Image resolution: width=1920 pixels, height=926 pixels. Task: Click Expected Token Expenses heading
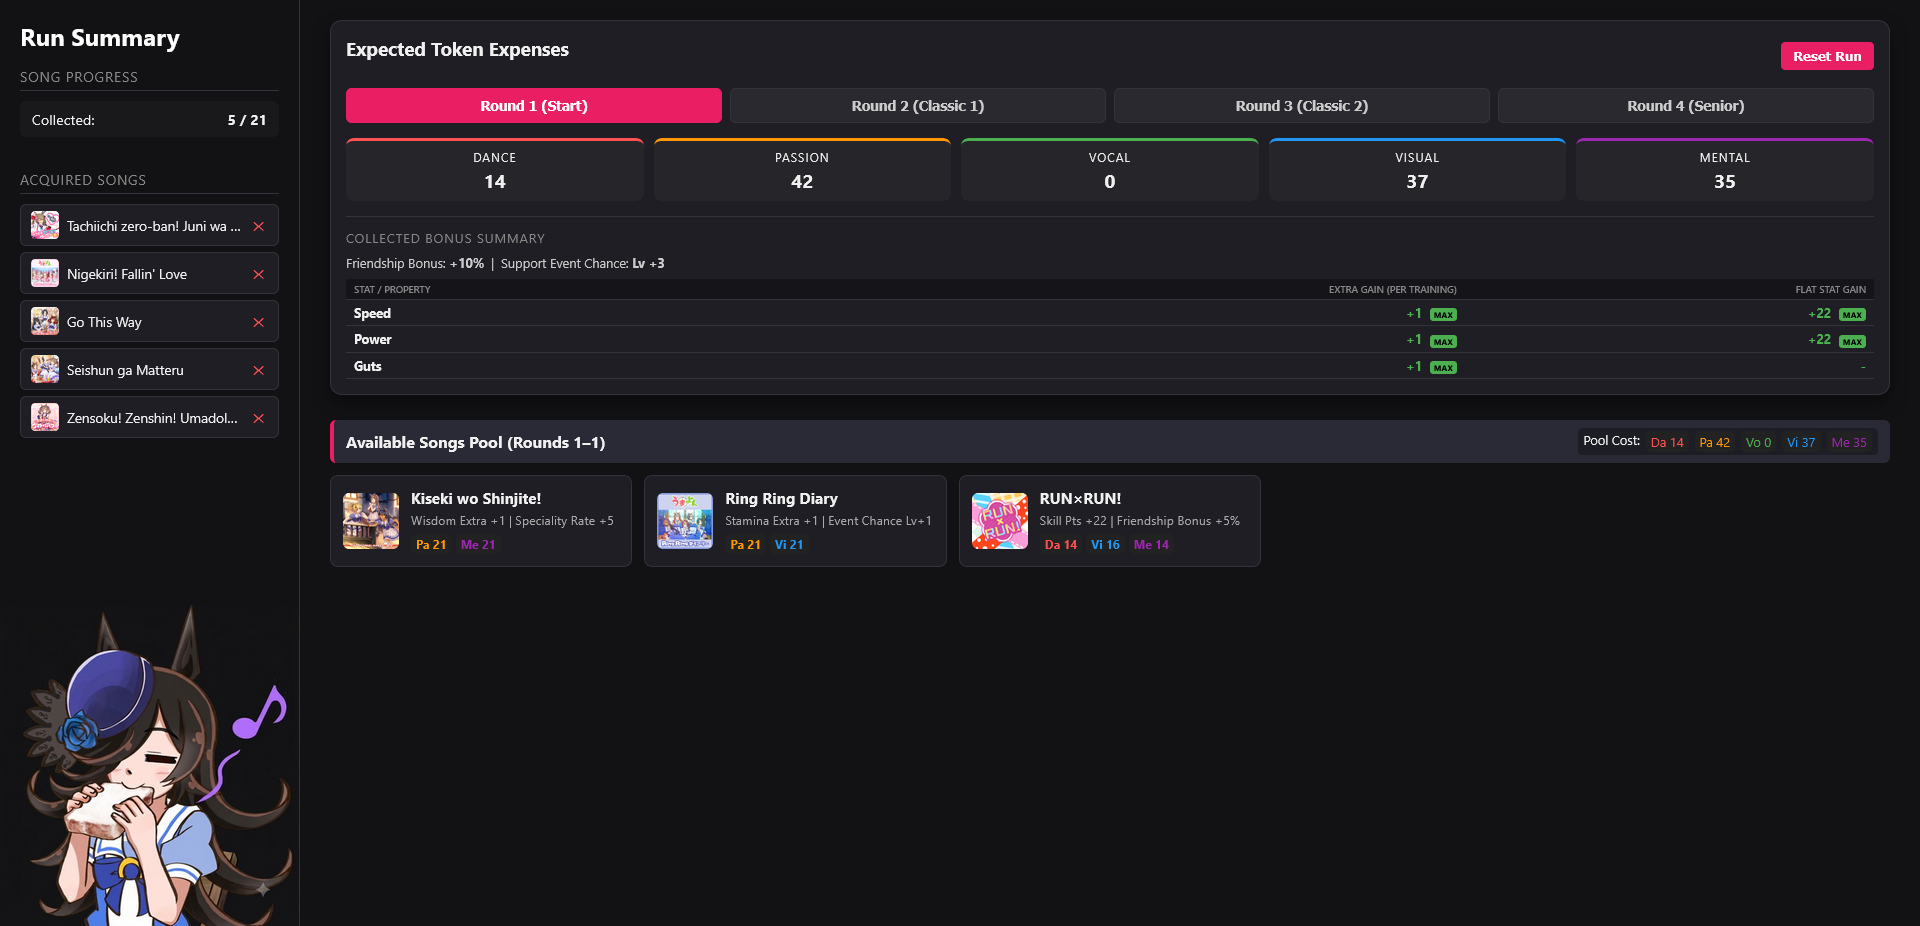(x=457, y=50)
